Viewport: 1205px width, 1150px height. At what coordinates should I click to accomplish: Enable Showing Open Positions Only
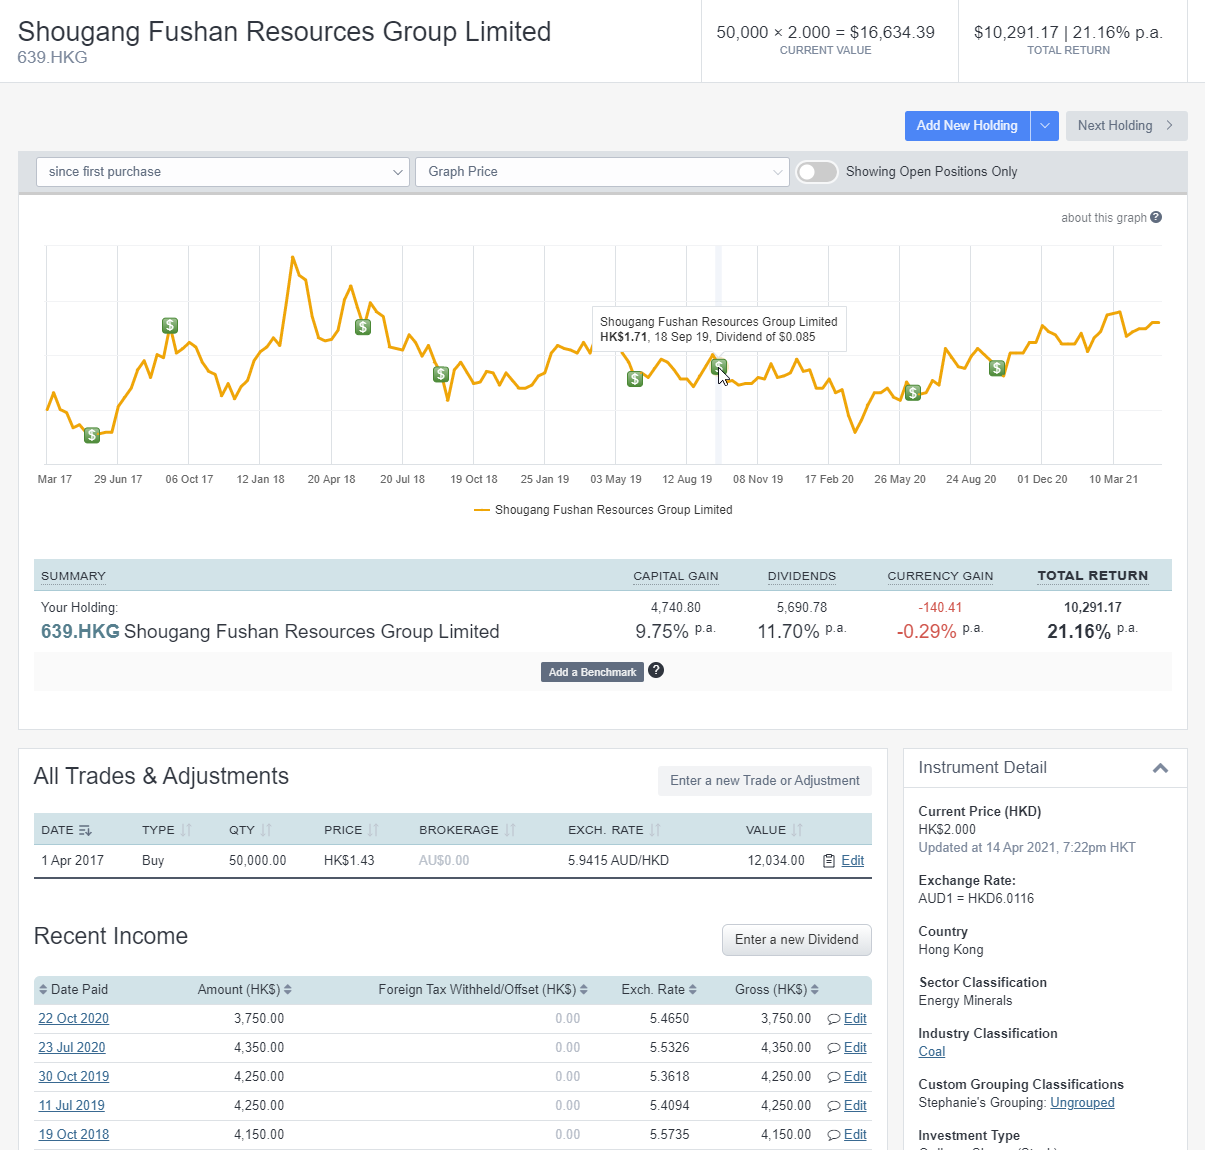tap(816, 172)
